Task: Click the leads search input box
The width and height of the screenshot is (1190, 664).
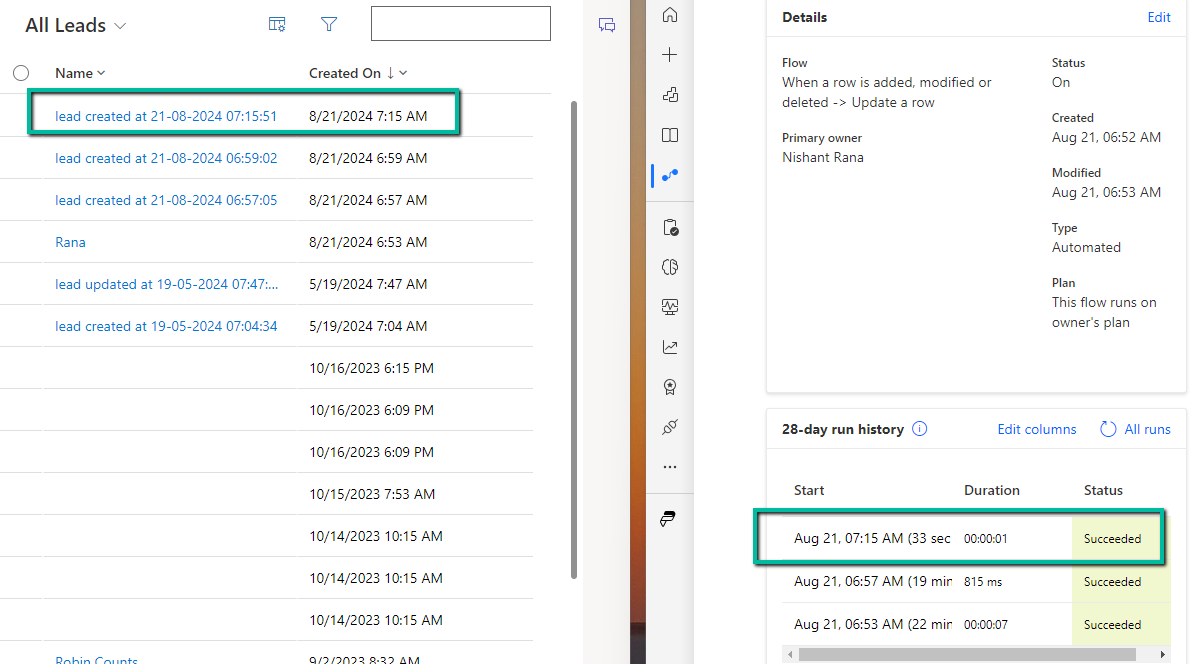Action: (x=460, y=24)
